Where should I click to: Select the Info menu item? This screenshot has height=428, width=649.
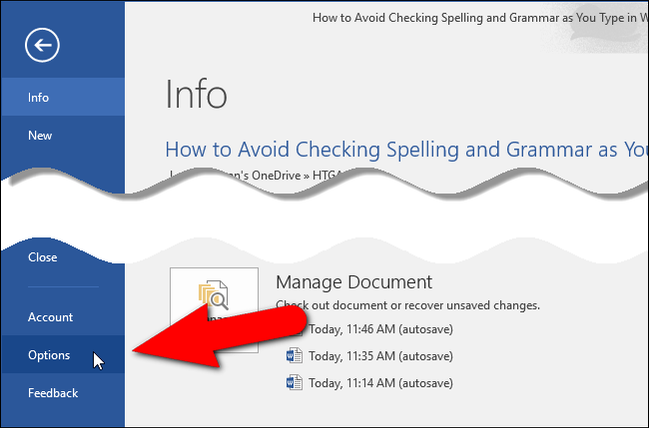62,97
